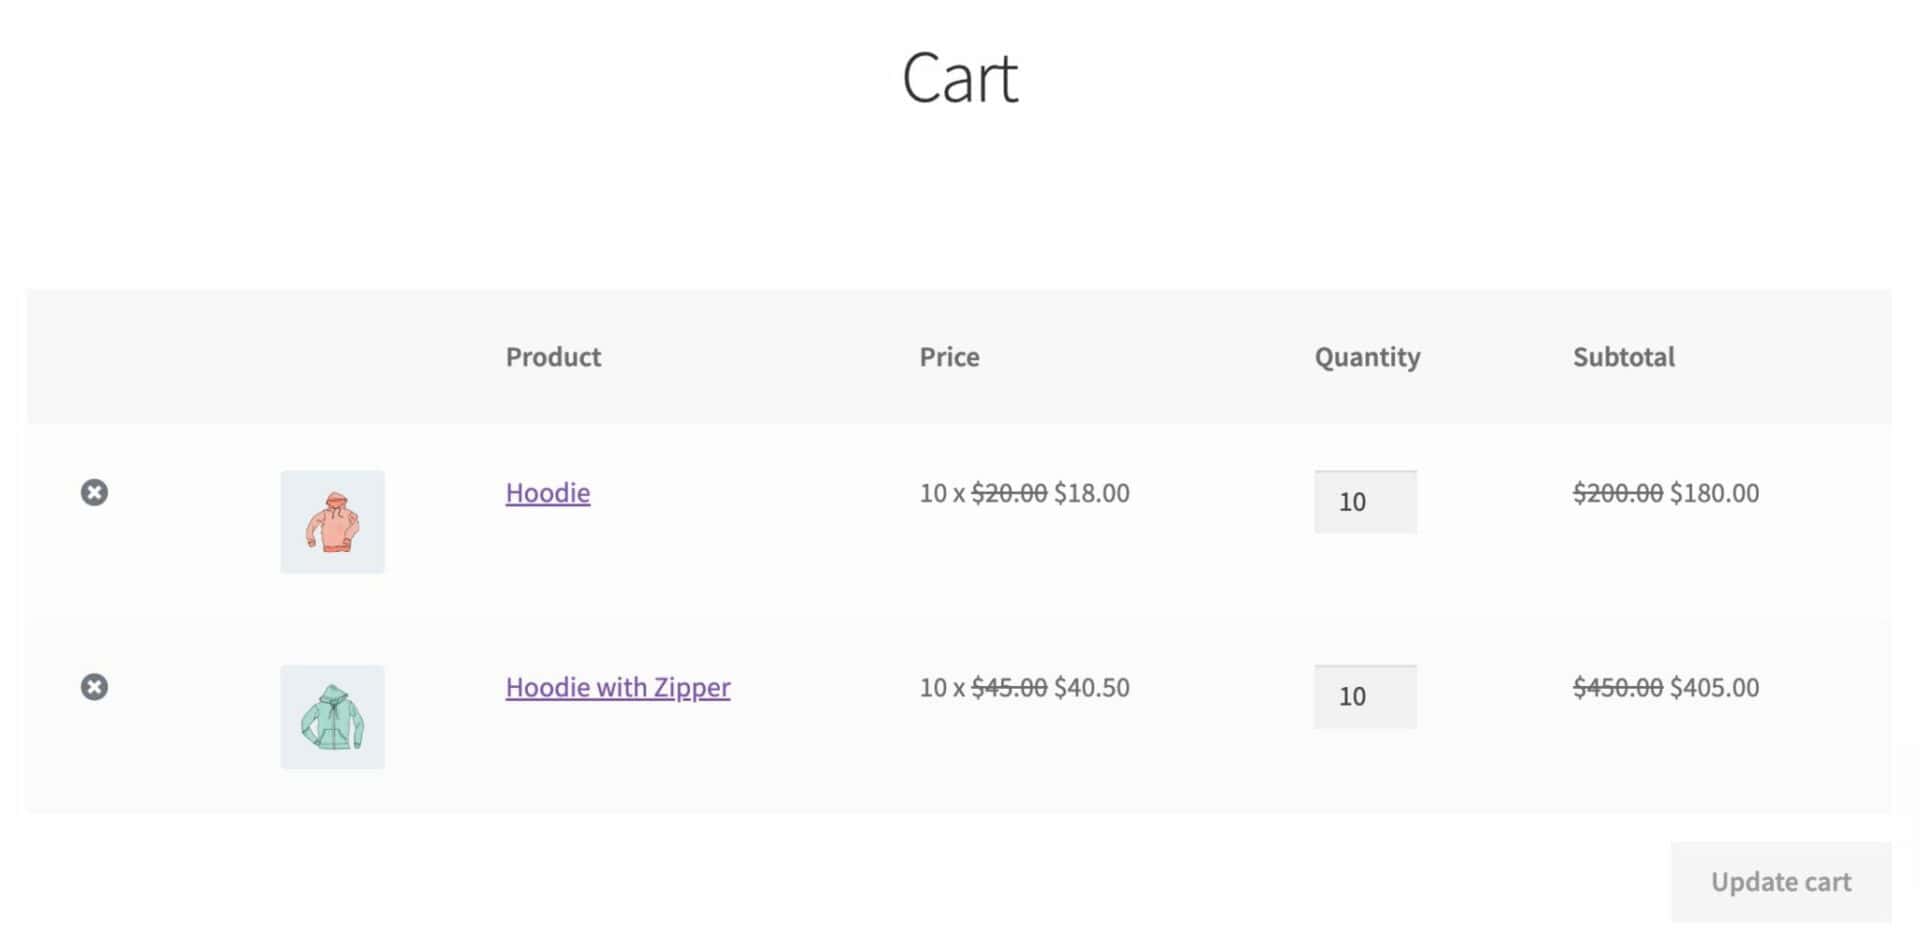Open the green zipper hoodie thumbnail
1920x941 pixels.
click(x=332, y=717)
